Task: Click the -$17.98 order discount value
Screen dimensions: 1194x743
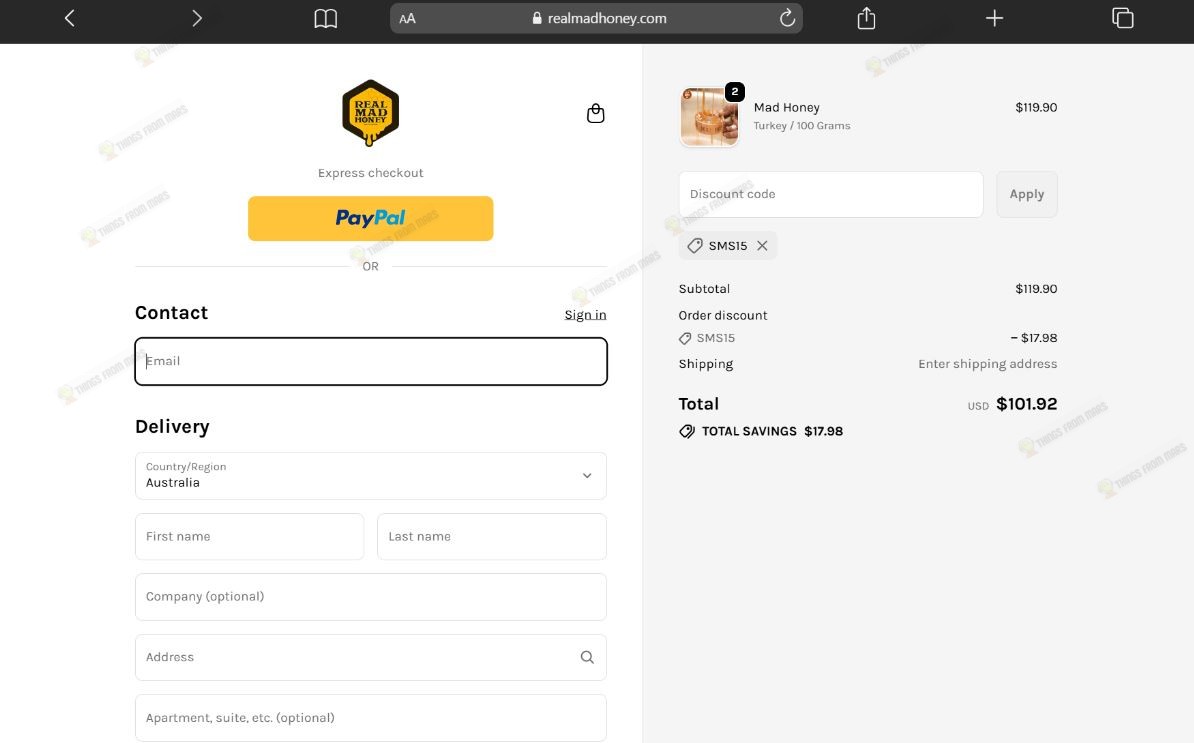Action: (1033, 338)
